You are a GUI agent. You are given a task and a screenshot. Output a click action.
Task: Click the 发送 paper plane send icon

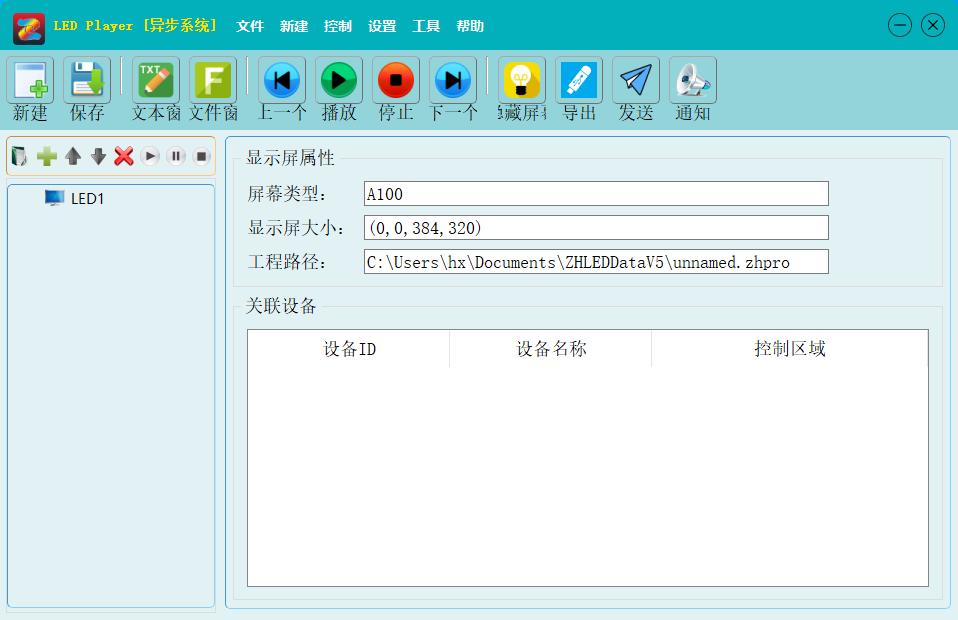tap(635, 81)
